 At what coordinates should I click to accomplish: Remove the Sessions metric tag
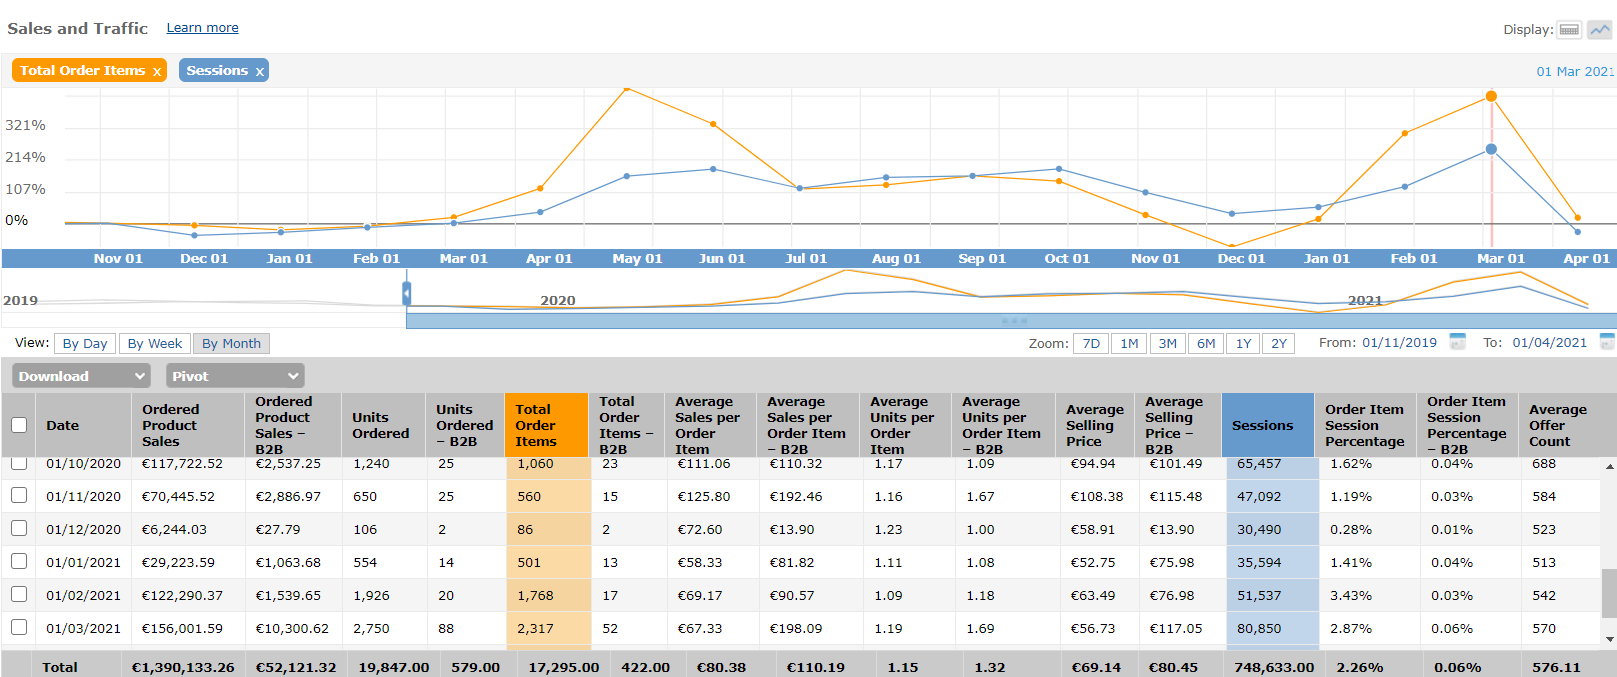pyautogui.click(x=260, y=72)
